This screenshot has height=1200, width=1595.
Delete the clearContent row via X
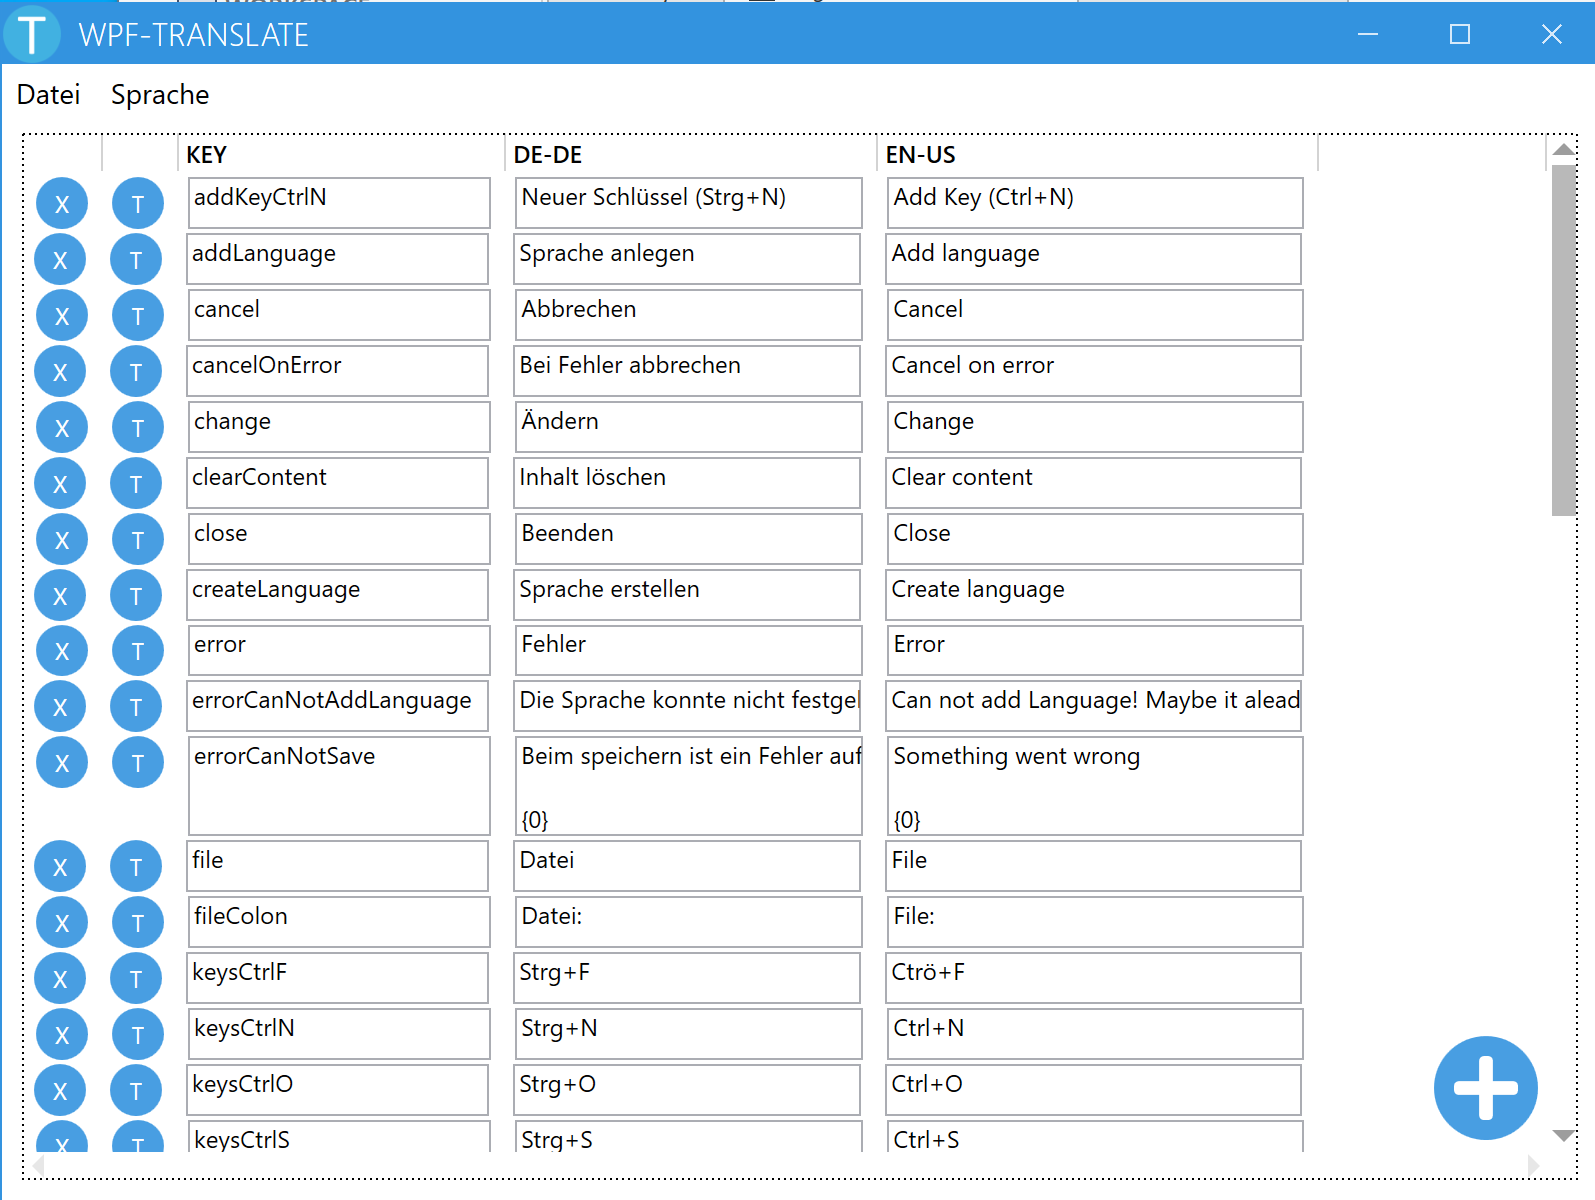[x=60, y=484]
